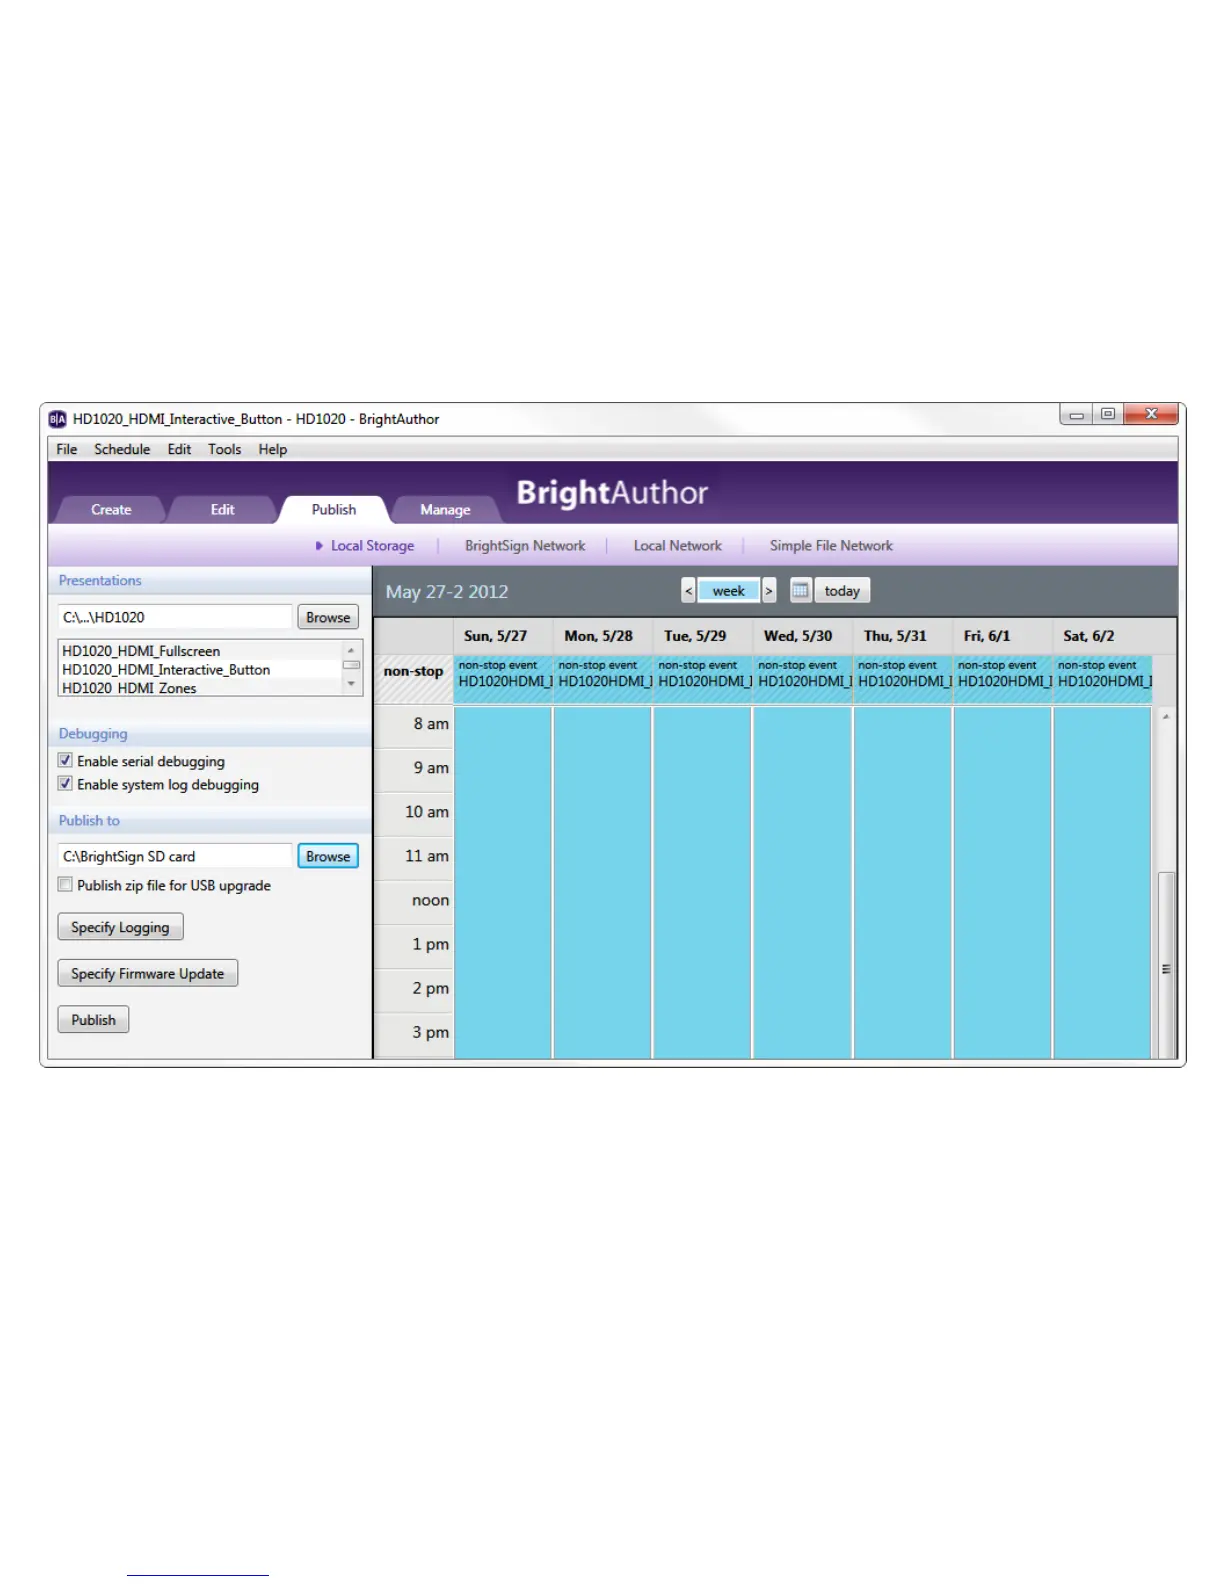Click the schedule scrollbar up arrow

pos(1166,717)
